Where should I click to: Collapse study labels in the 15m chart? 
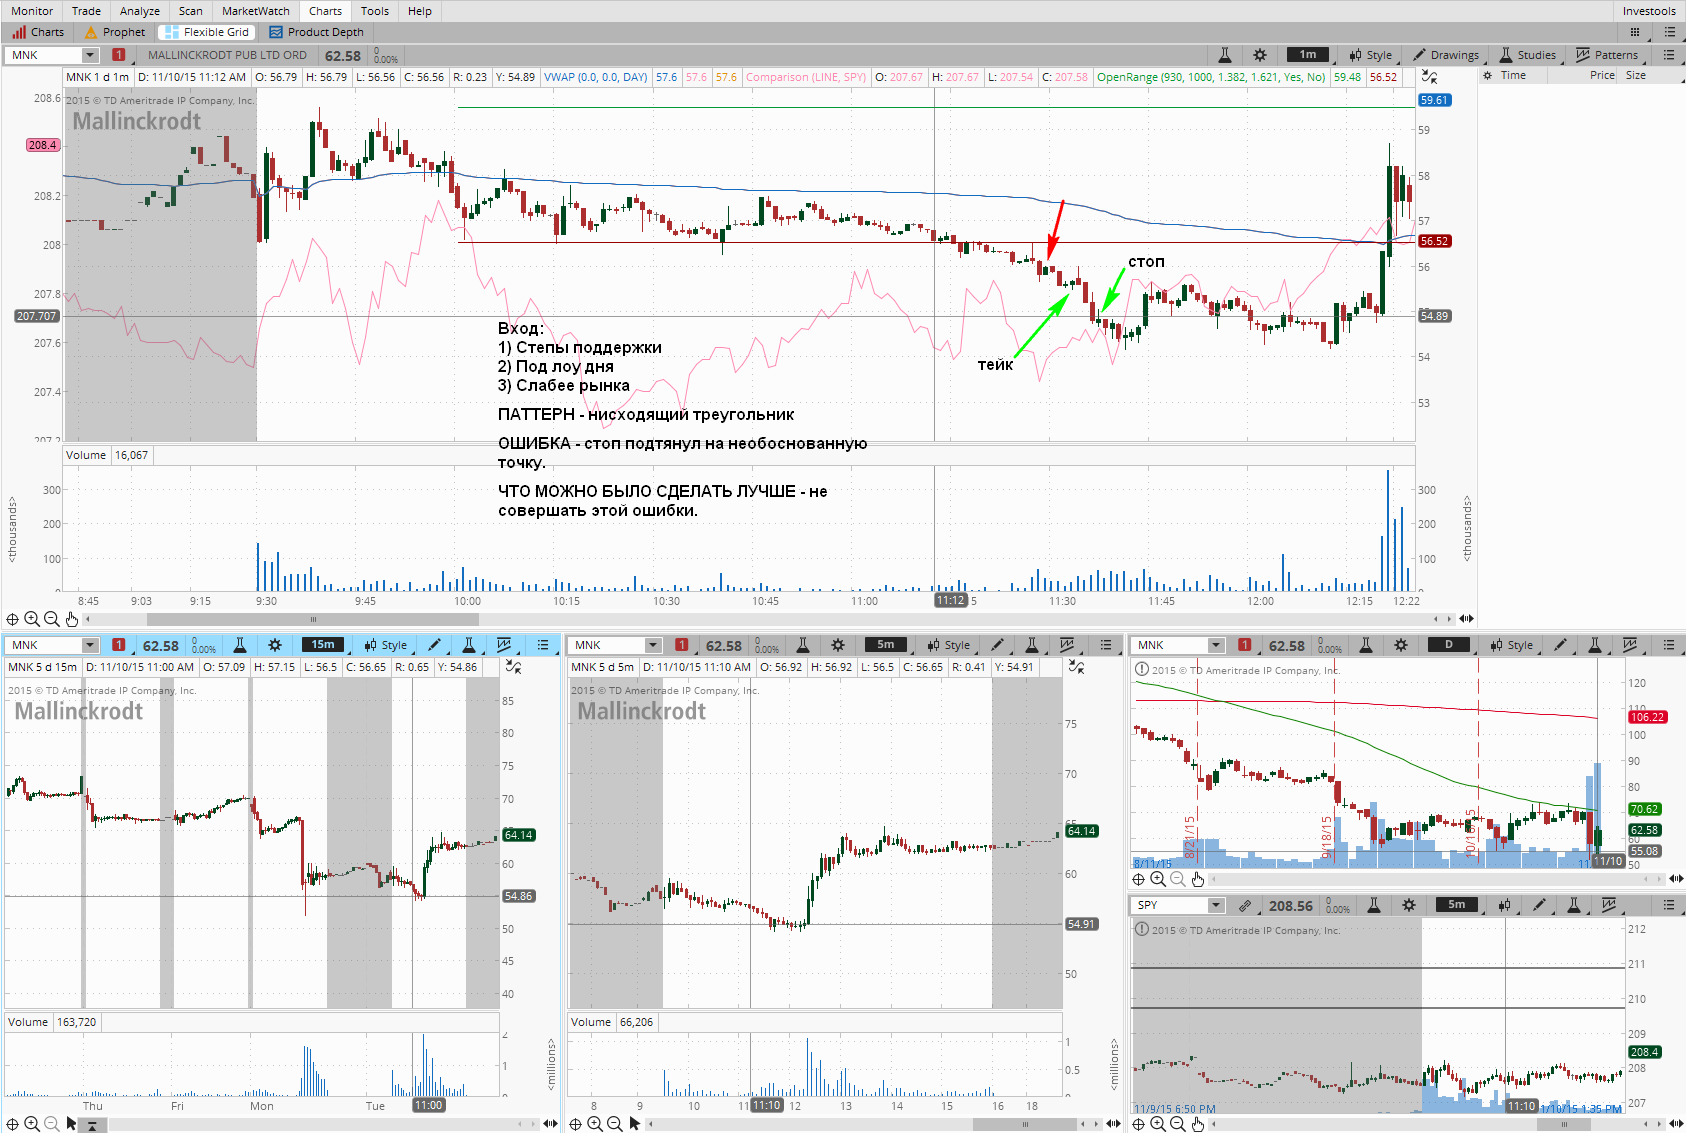(513, 667)
